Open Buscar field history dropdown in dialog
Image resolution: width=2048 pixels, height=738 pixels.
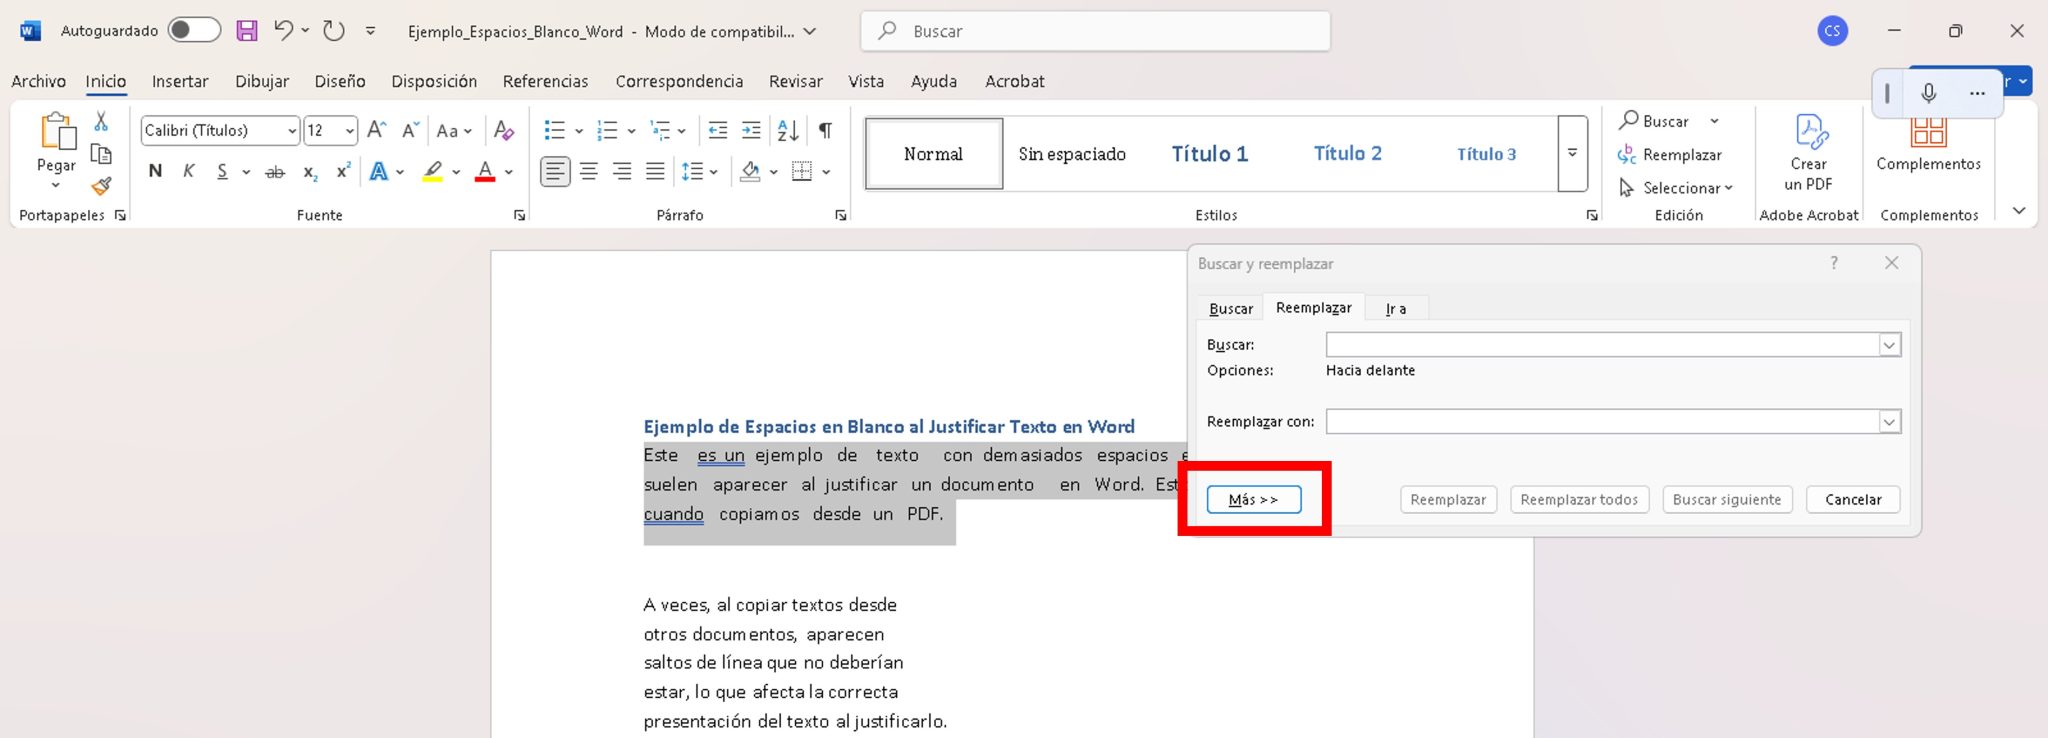1889,345
